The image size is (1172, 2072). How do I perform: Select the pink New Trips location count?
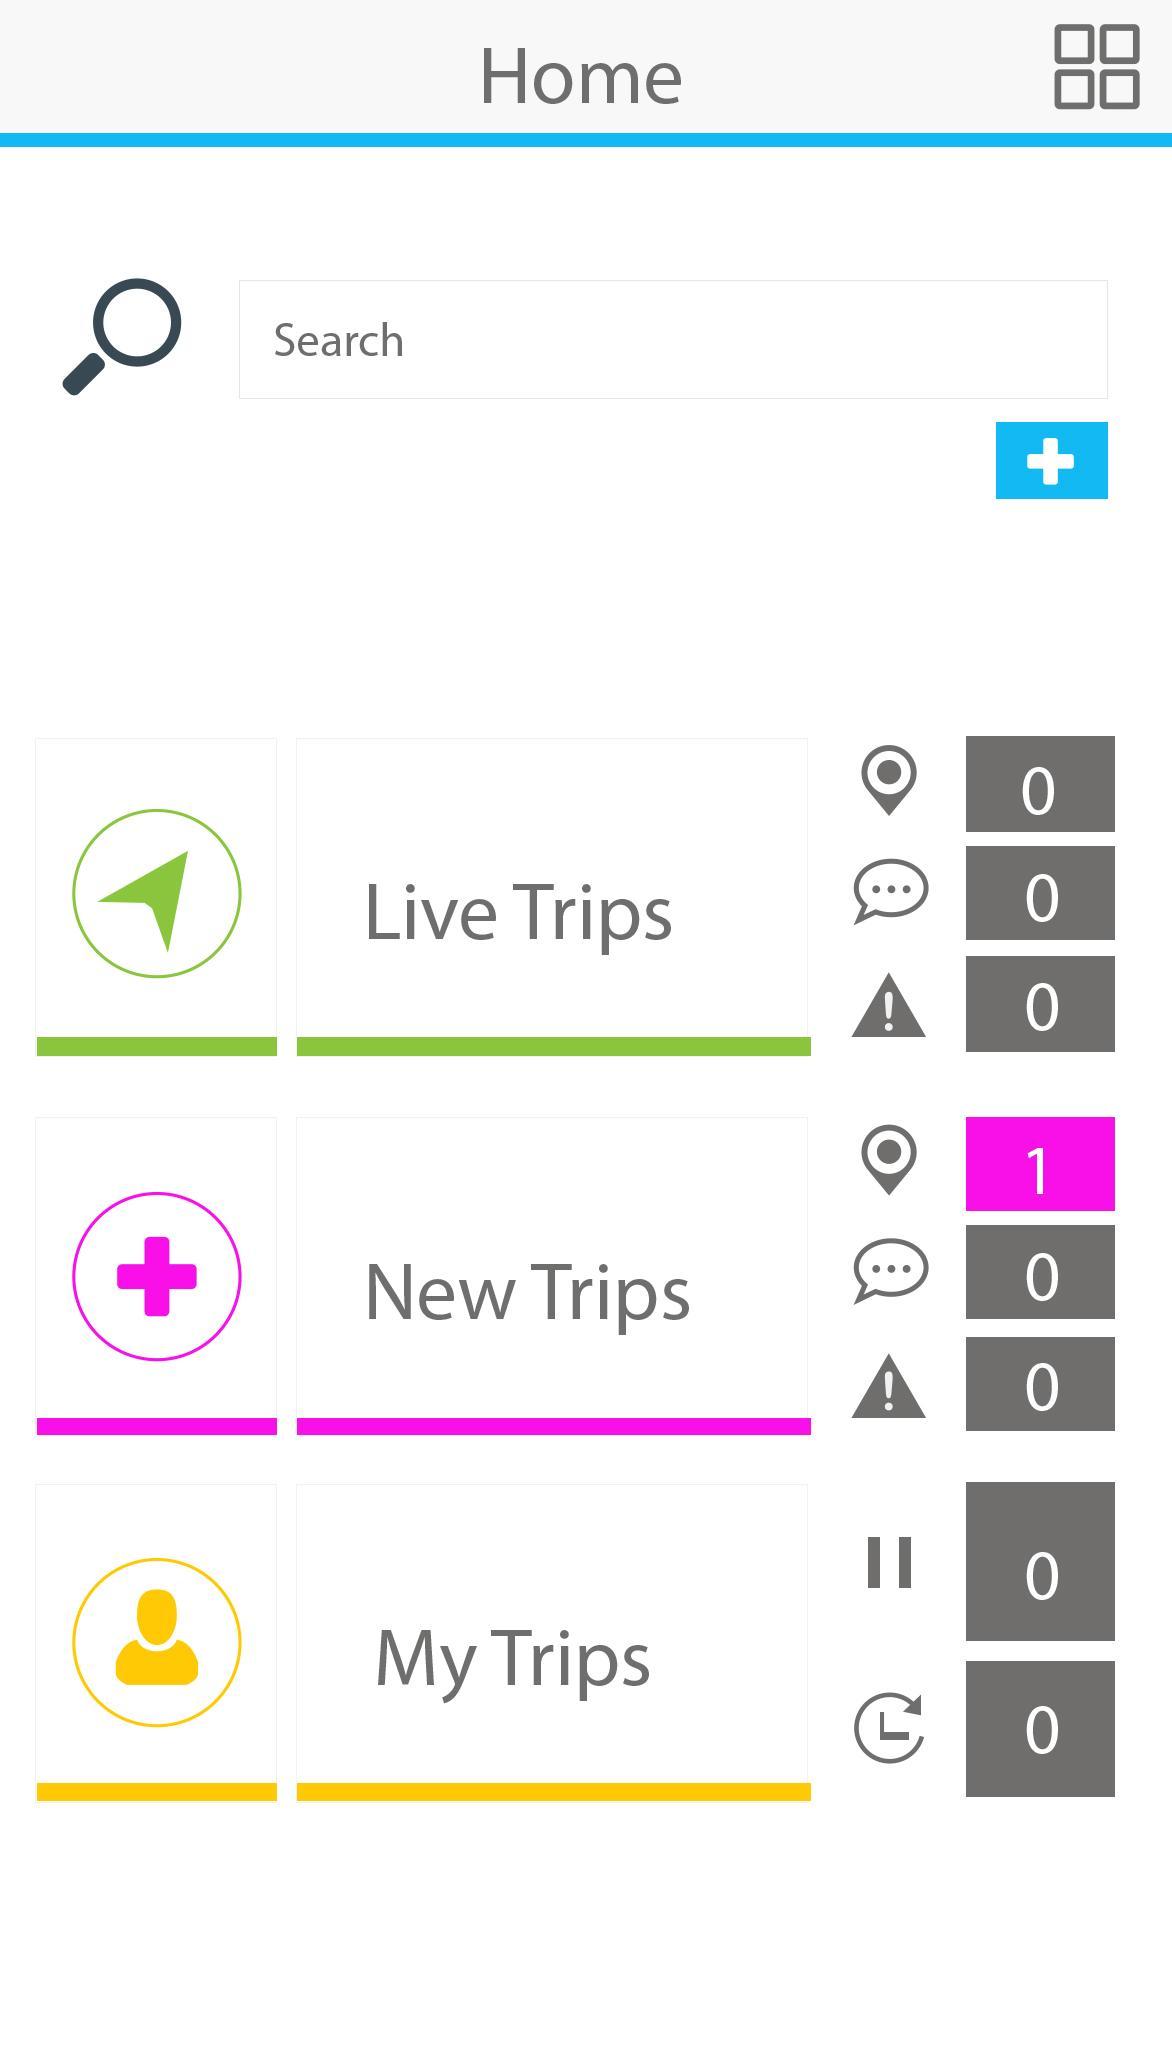[1040, 1165]
